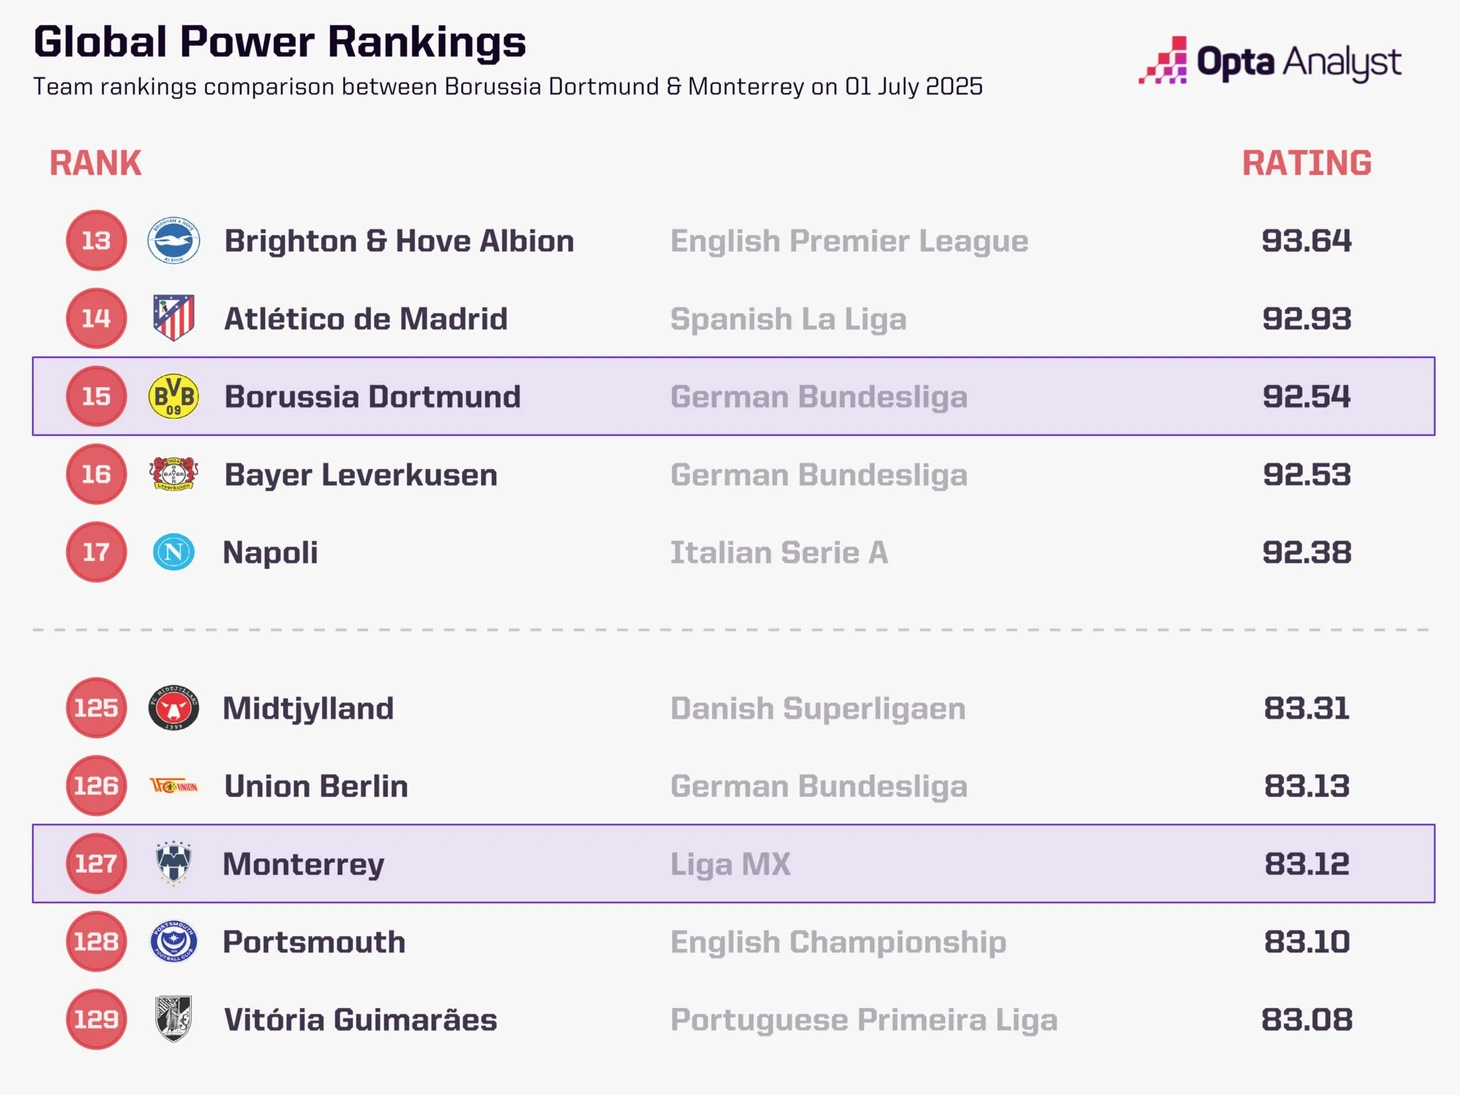Click the Monterrey club crest

[174, 863]
